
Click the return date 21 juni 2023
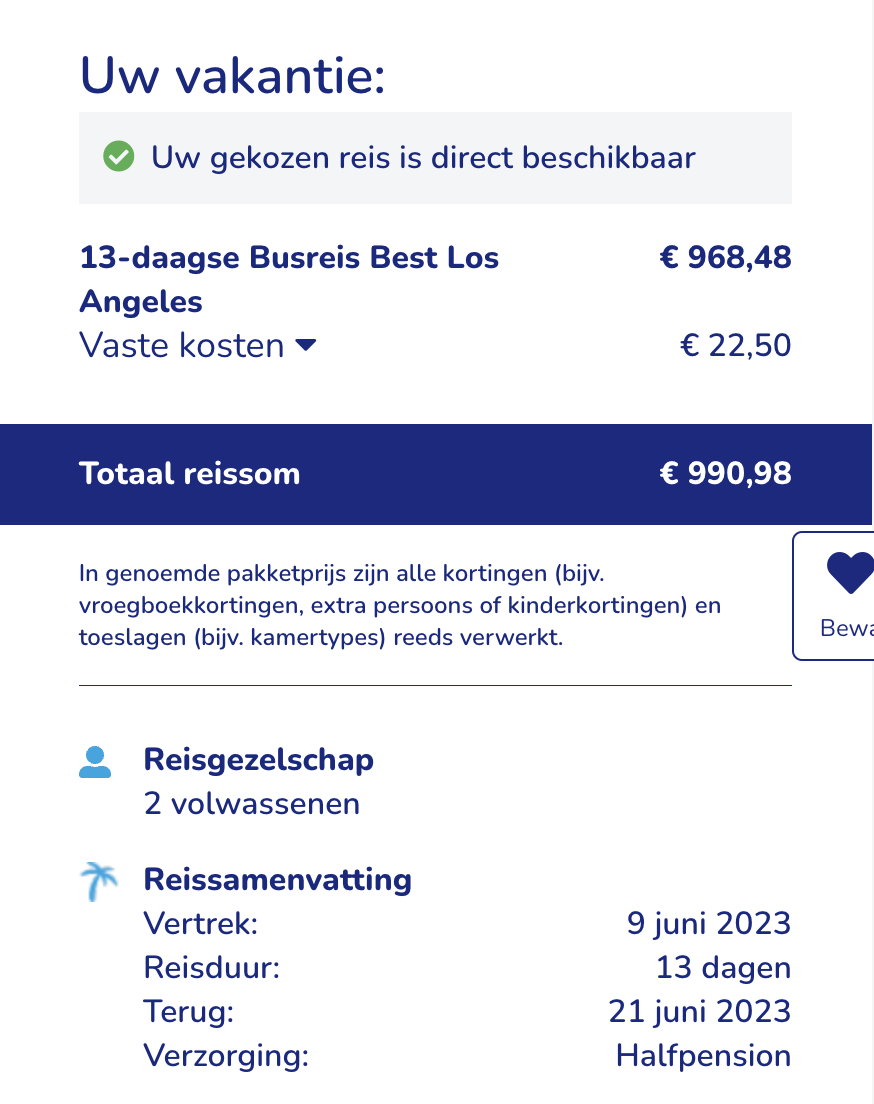(699, 1011)
